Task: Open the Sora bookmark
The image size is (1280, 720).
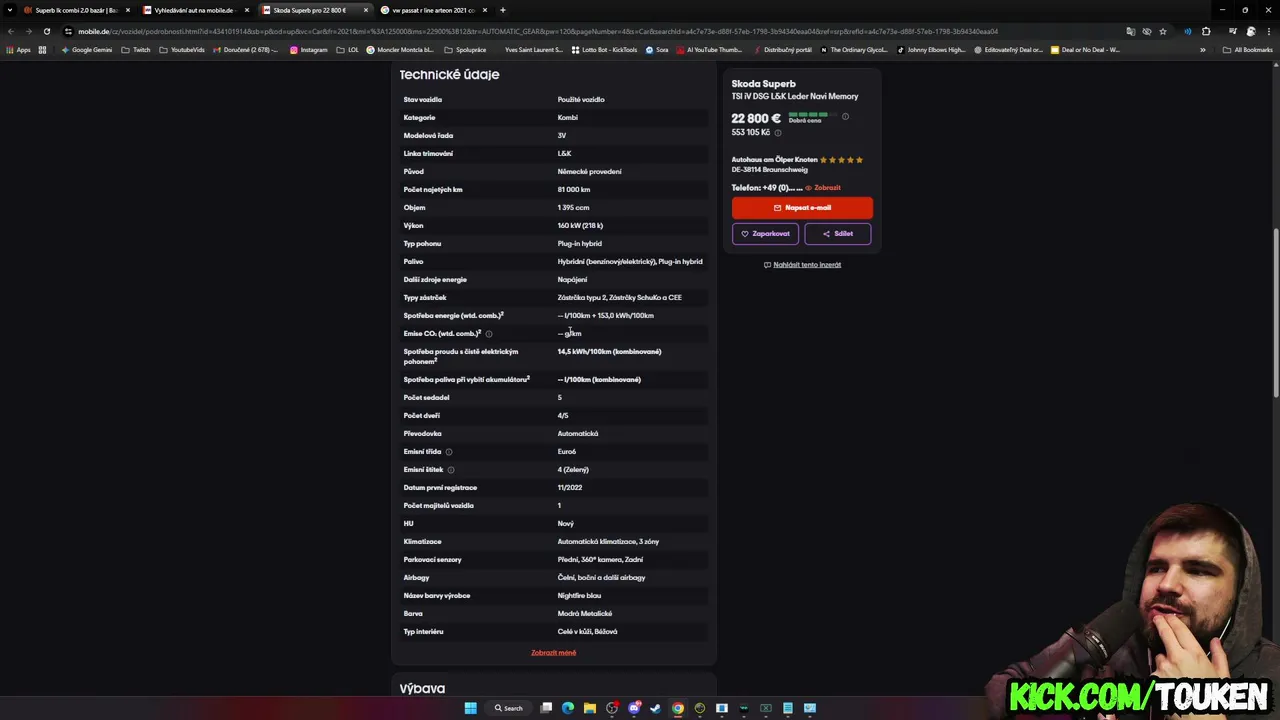Action: (657, 49)
